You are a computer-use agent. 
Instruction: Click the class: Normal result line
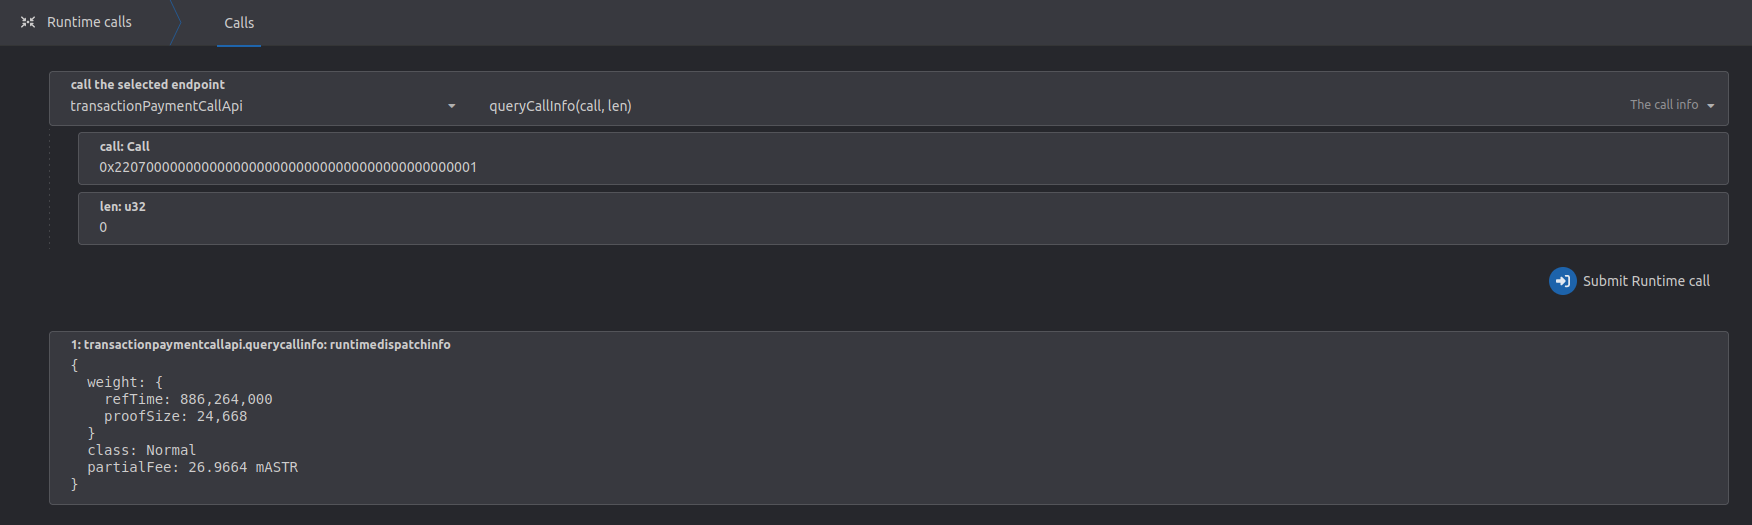pos(141,450)
